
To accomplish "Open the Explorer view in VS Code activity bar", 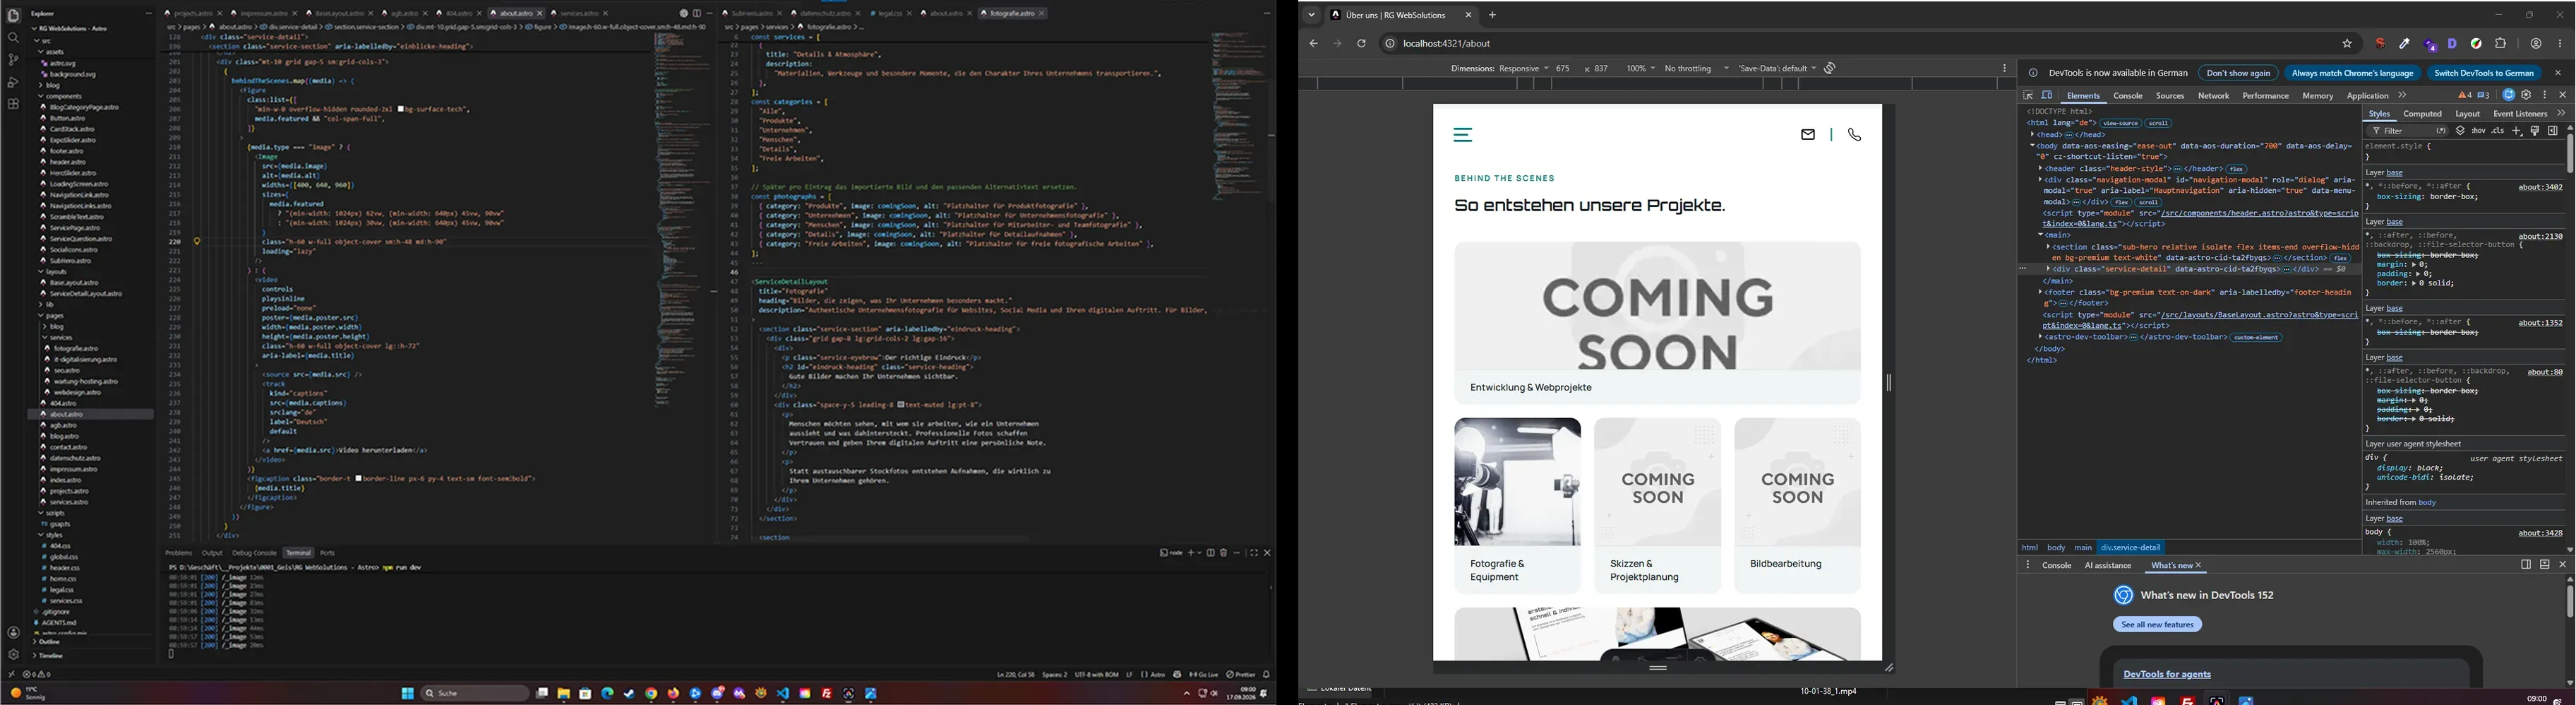I will pyautogui.click(x=13, y=15).
